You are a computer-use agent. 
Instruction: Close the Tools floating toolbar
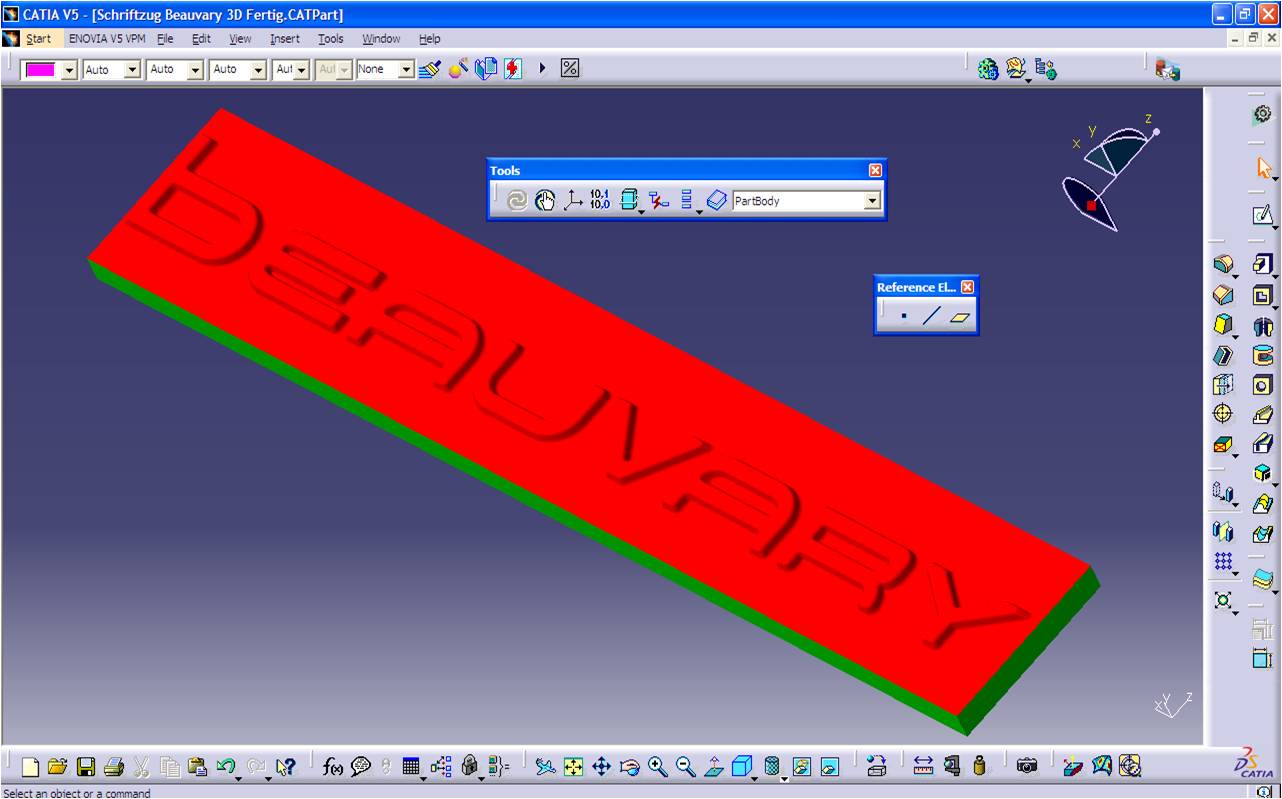pyautogui.click(x=875, y=170)
